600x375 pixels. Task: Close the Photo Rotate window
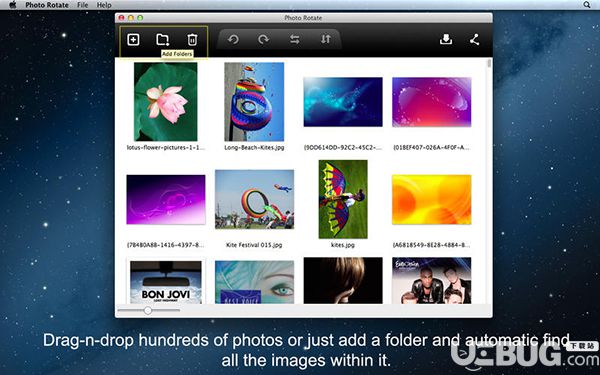(x=122, y=18)
